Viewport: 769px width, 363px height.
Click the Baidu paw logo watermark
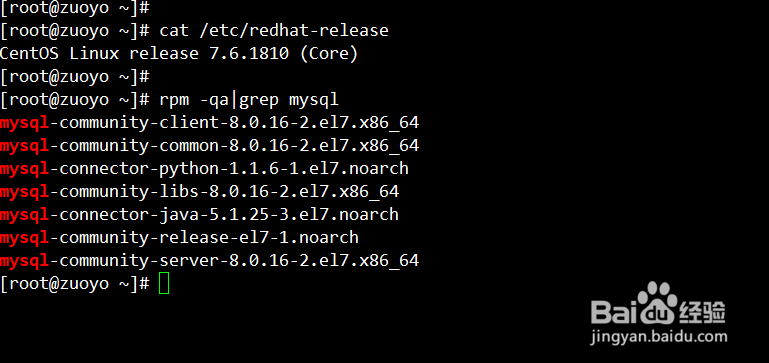click(657, 303)
